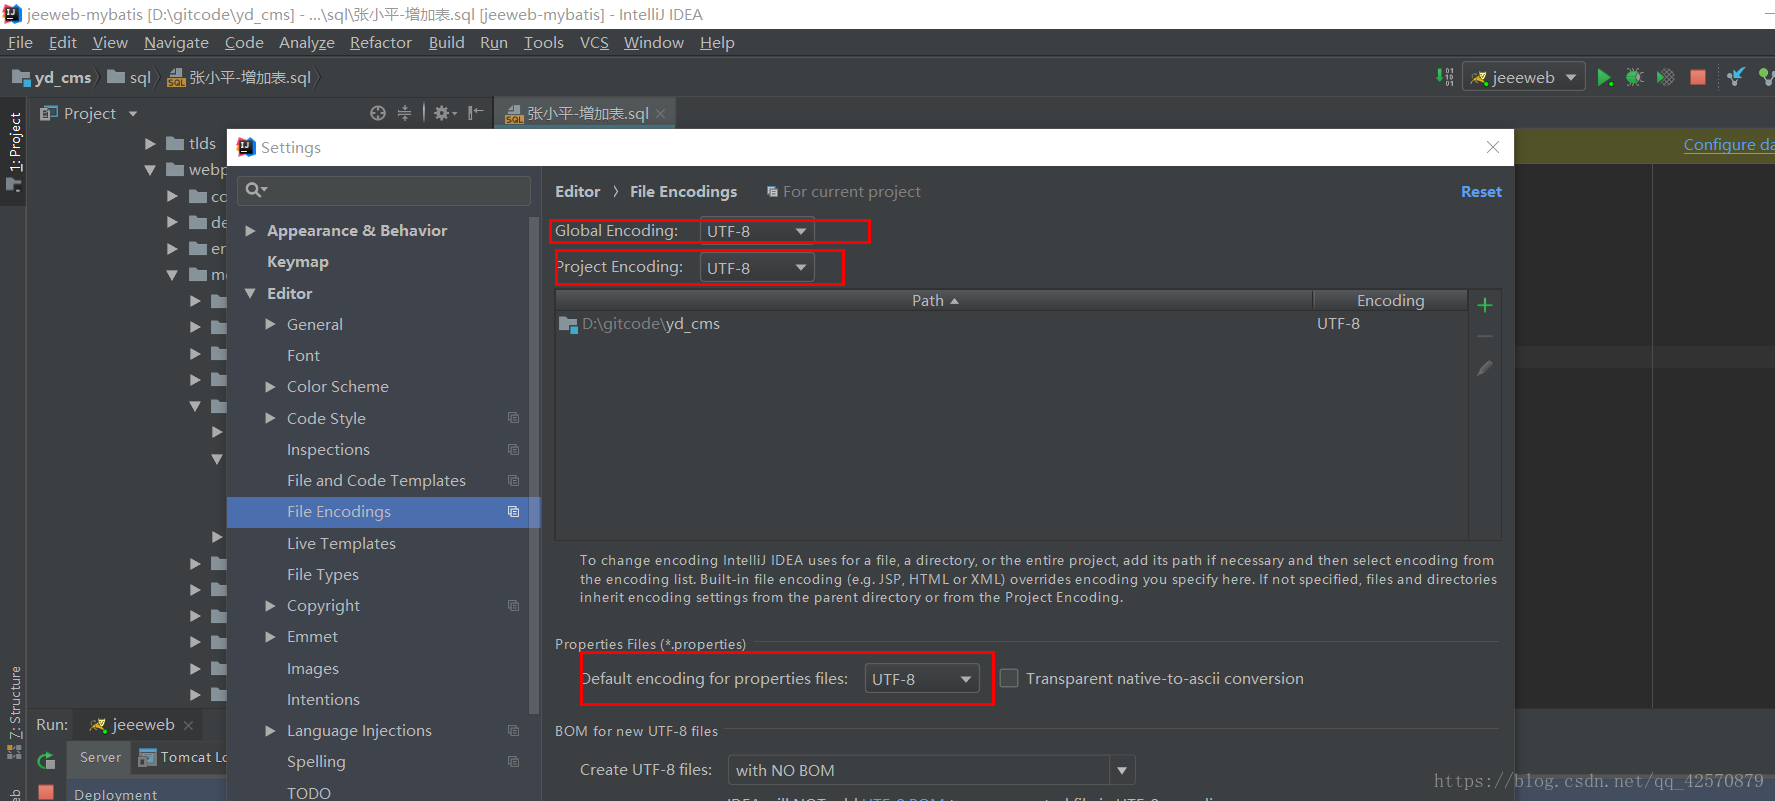Click the Reset link in Settings
Image resolution: width=1775 pixels, height=801 pixels.
[x=1481, y=192]
